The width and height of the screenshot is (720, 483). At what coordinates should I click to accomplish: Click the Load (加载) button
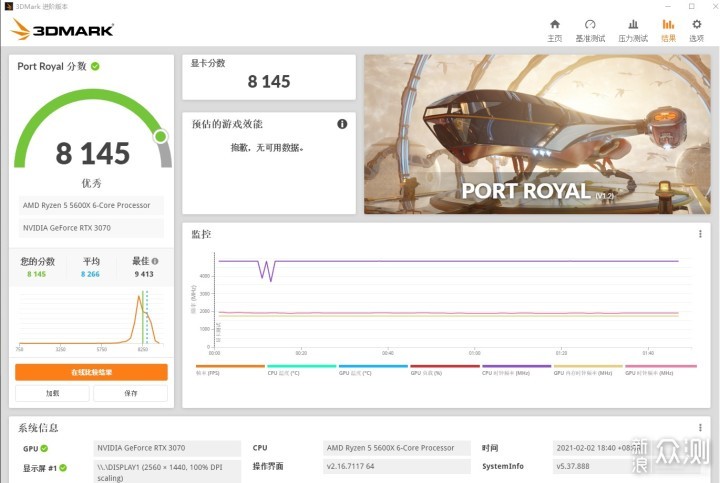[52, 393]
